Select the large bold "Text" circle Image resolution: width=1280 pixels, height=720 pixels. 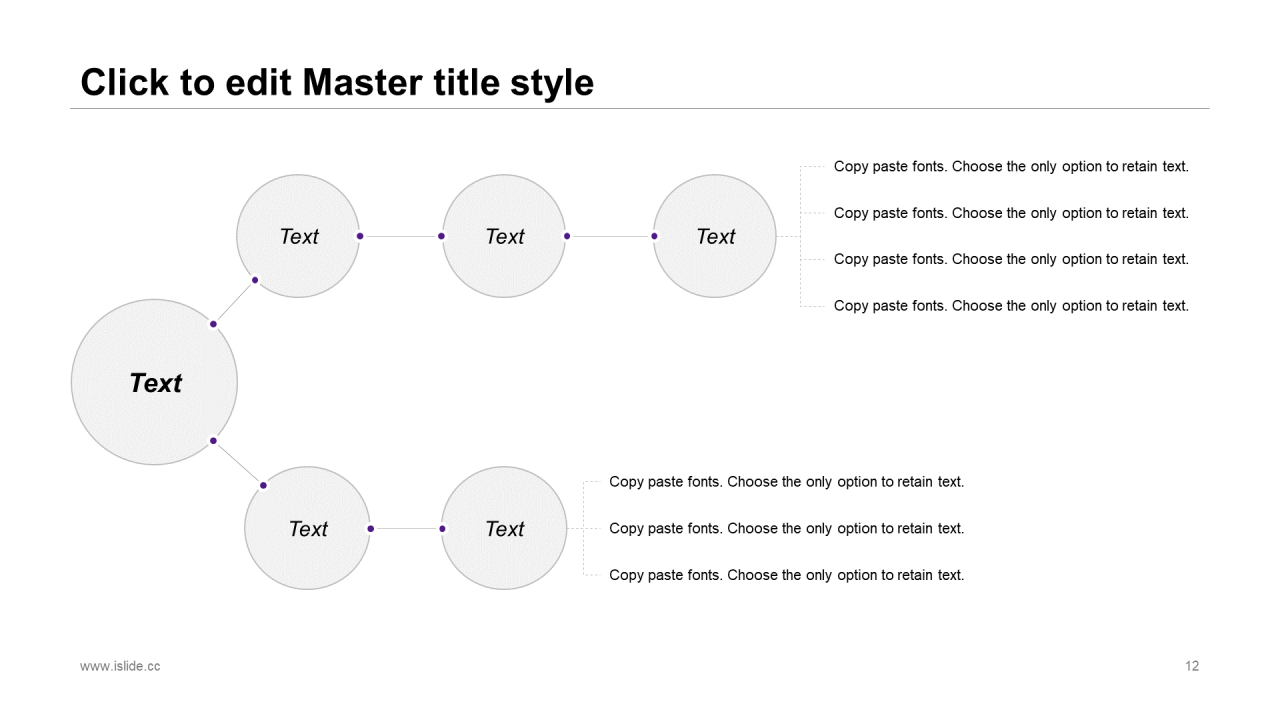[154, 382]
